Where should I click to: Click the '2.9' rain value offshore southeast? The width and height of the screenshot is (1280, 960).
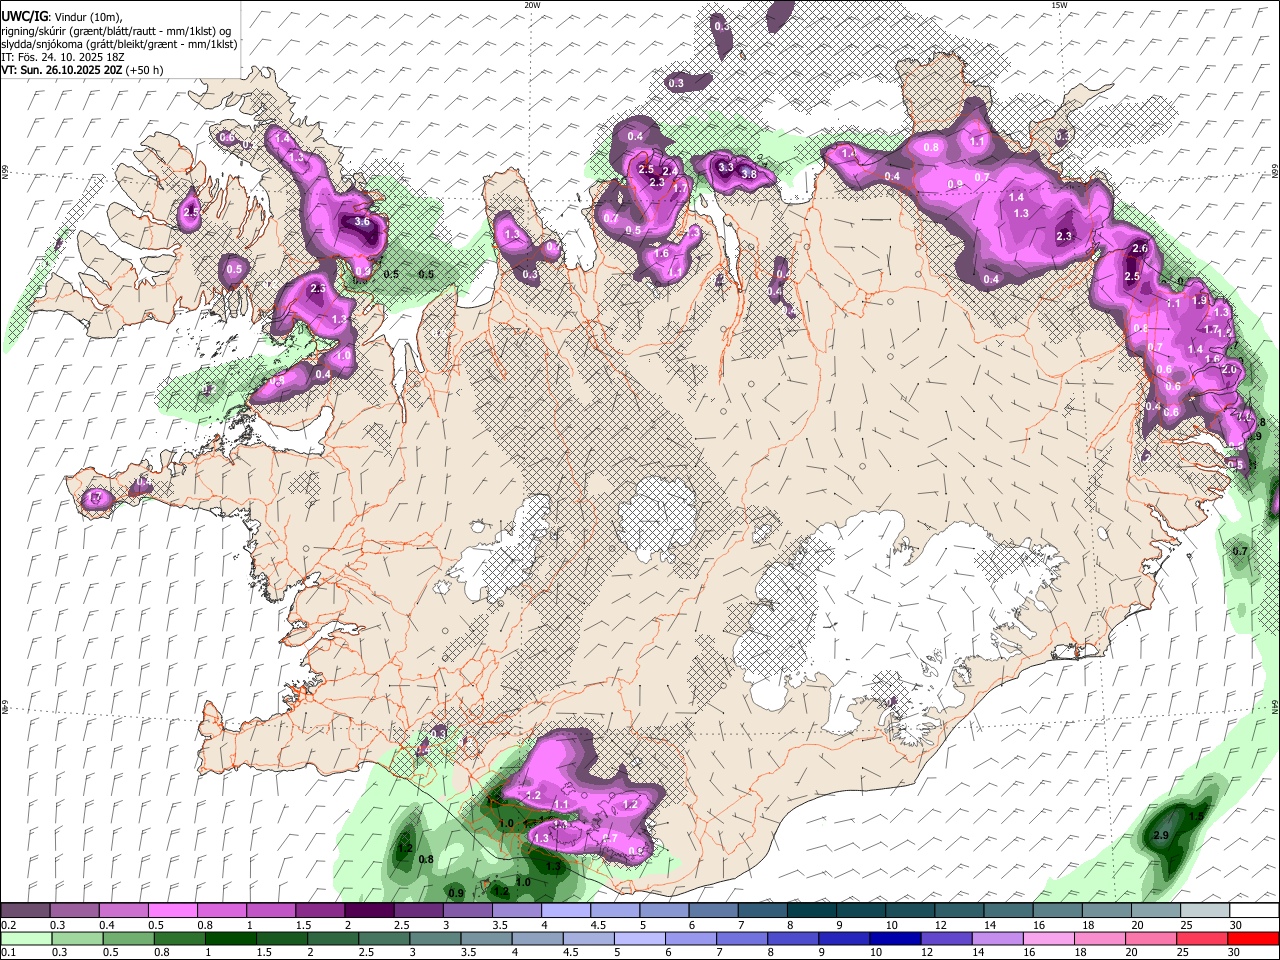tap(1161, 836)
